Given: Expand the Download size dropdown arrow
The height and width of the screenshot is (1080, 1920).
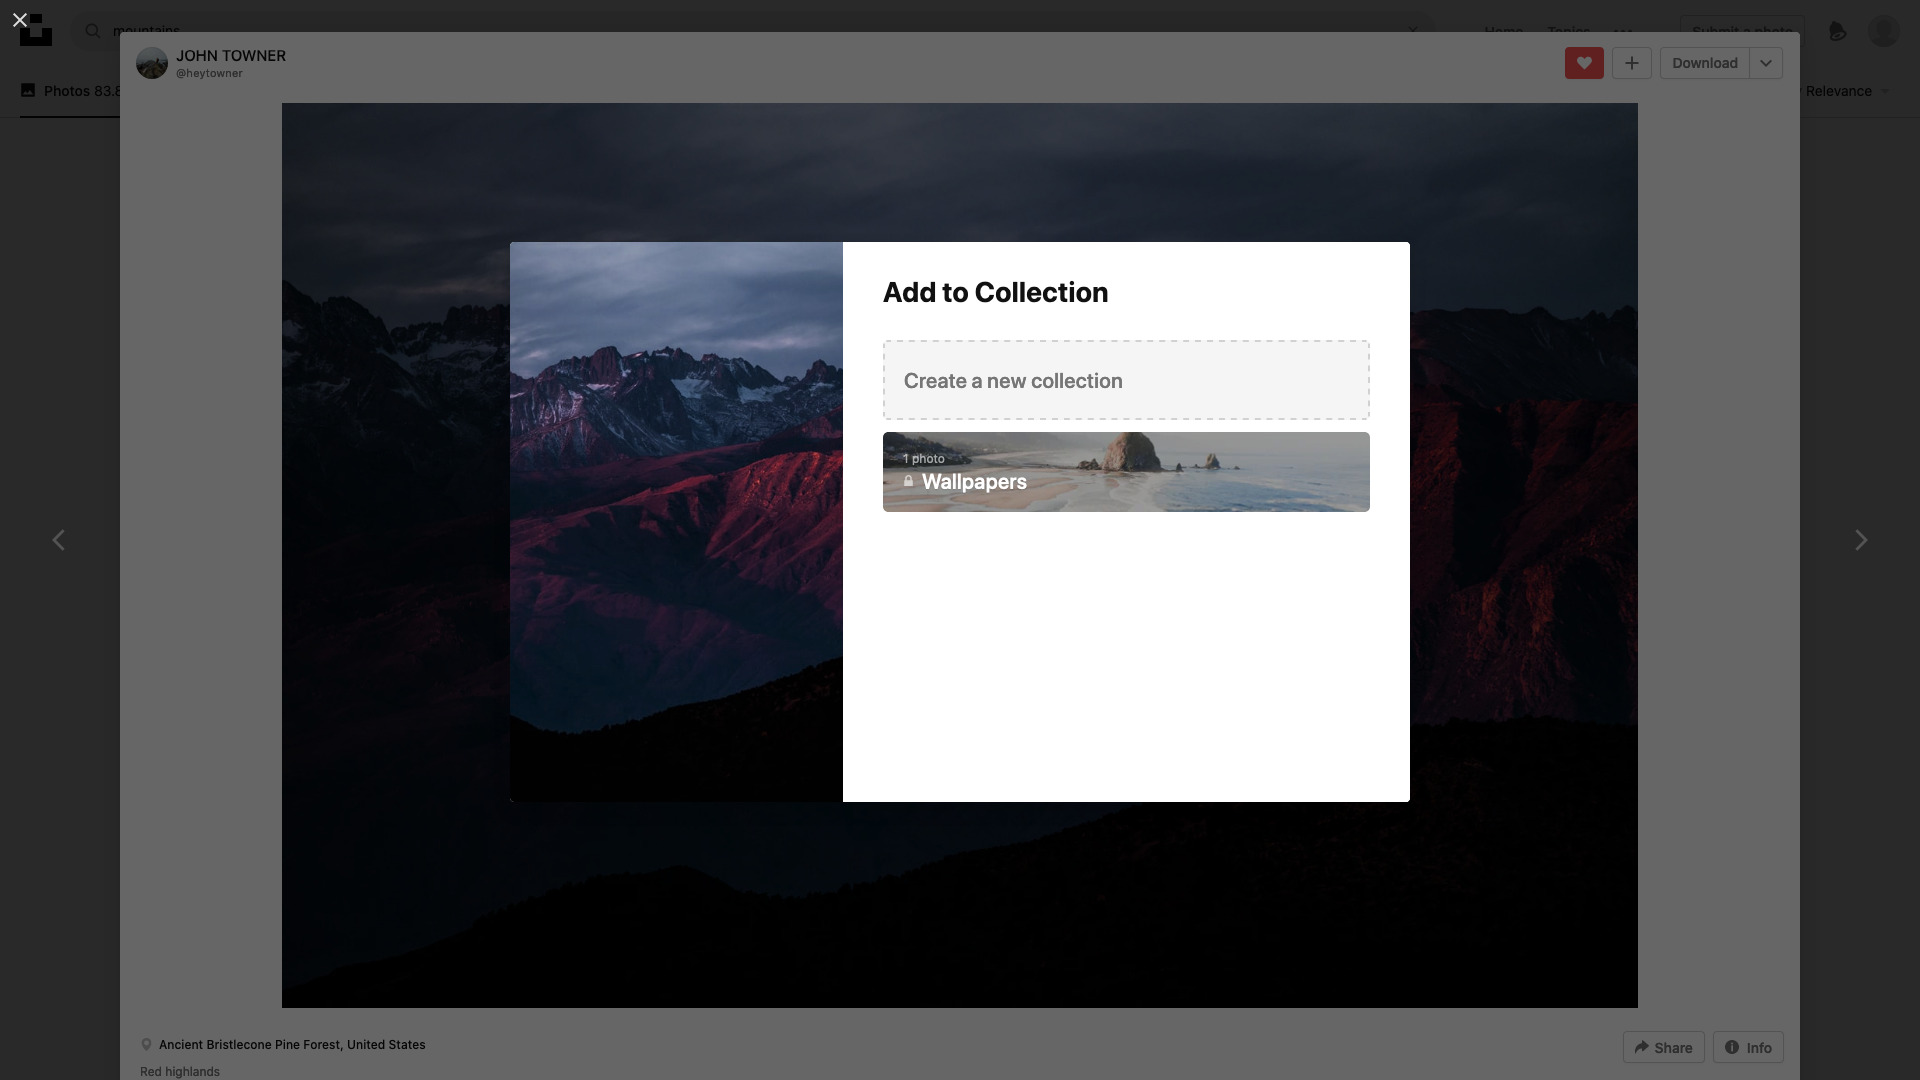Looking at the screenshot, I should coord(1766,63).
